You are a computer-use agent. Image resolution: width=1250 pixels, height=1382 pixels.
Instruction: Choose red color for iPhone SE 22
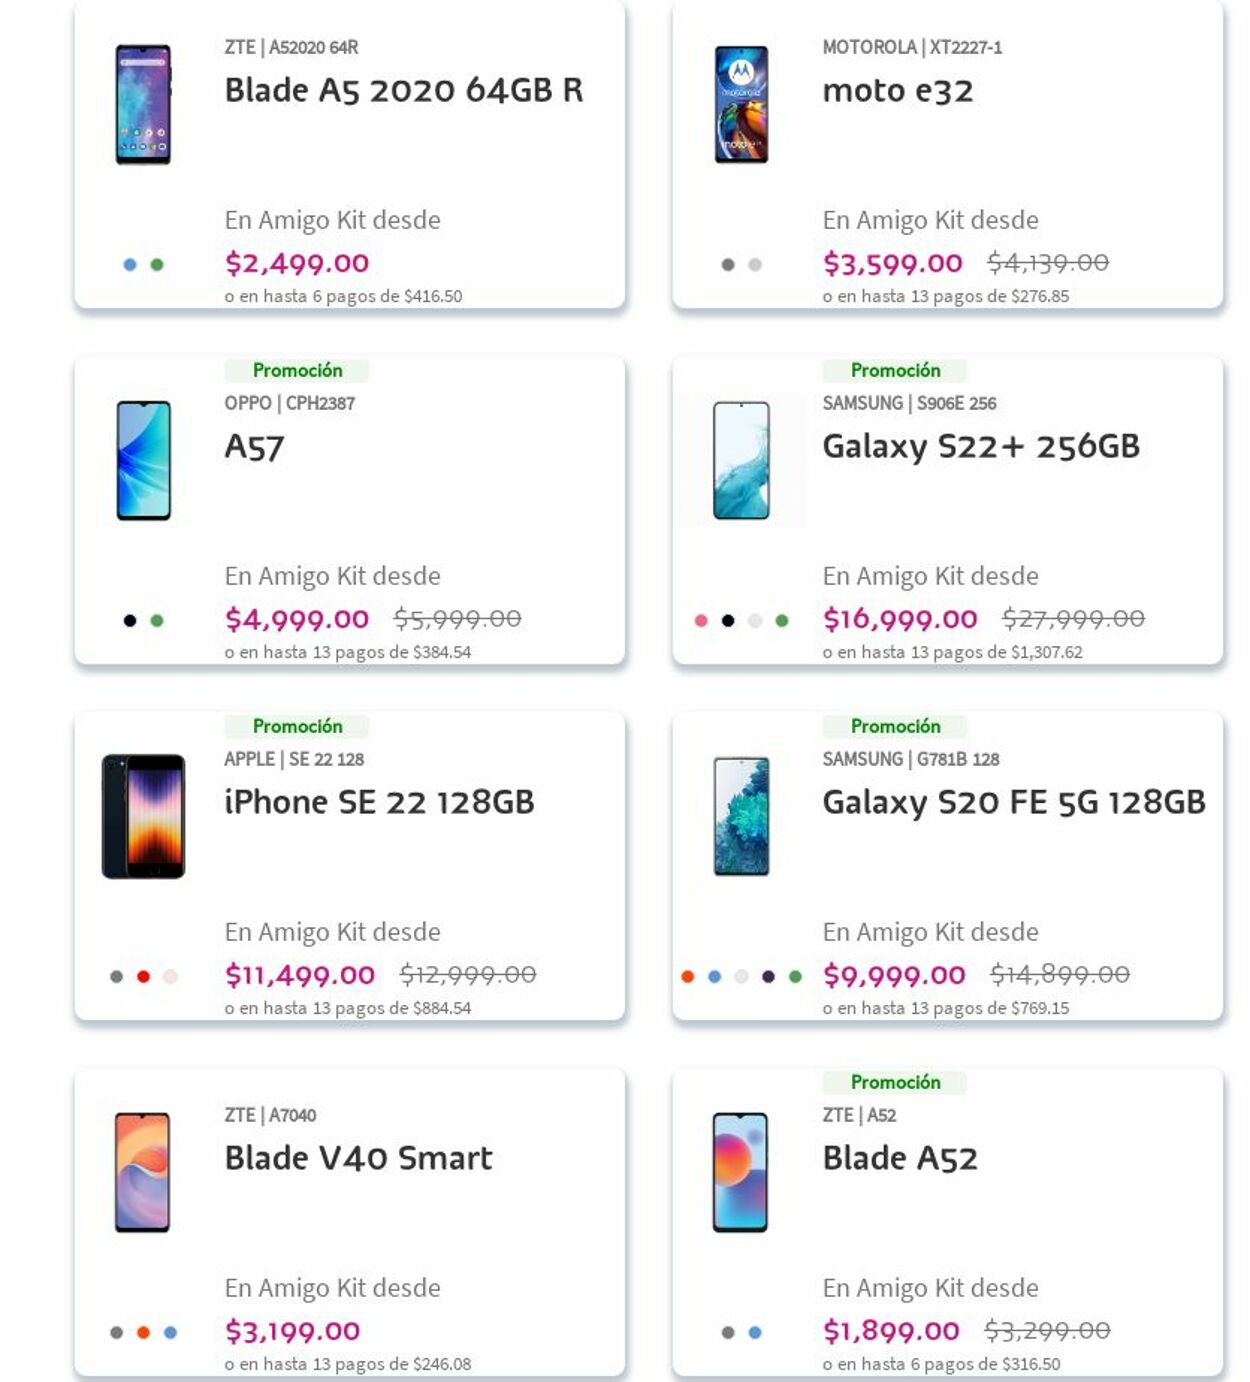pyautogui.click(x=143, y=977)
